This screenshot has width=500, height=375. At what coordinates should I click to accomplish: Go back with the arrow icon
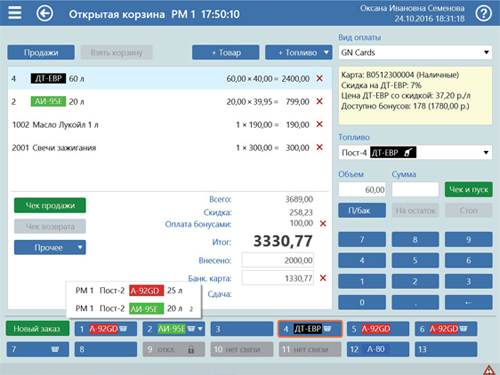(x=45, y=14)
